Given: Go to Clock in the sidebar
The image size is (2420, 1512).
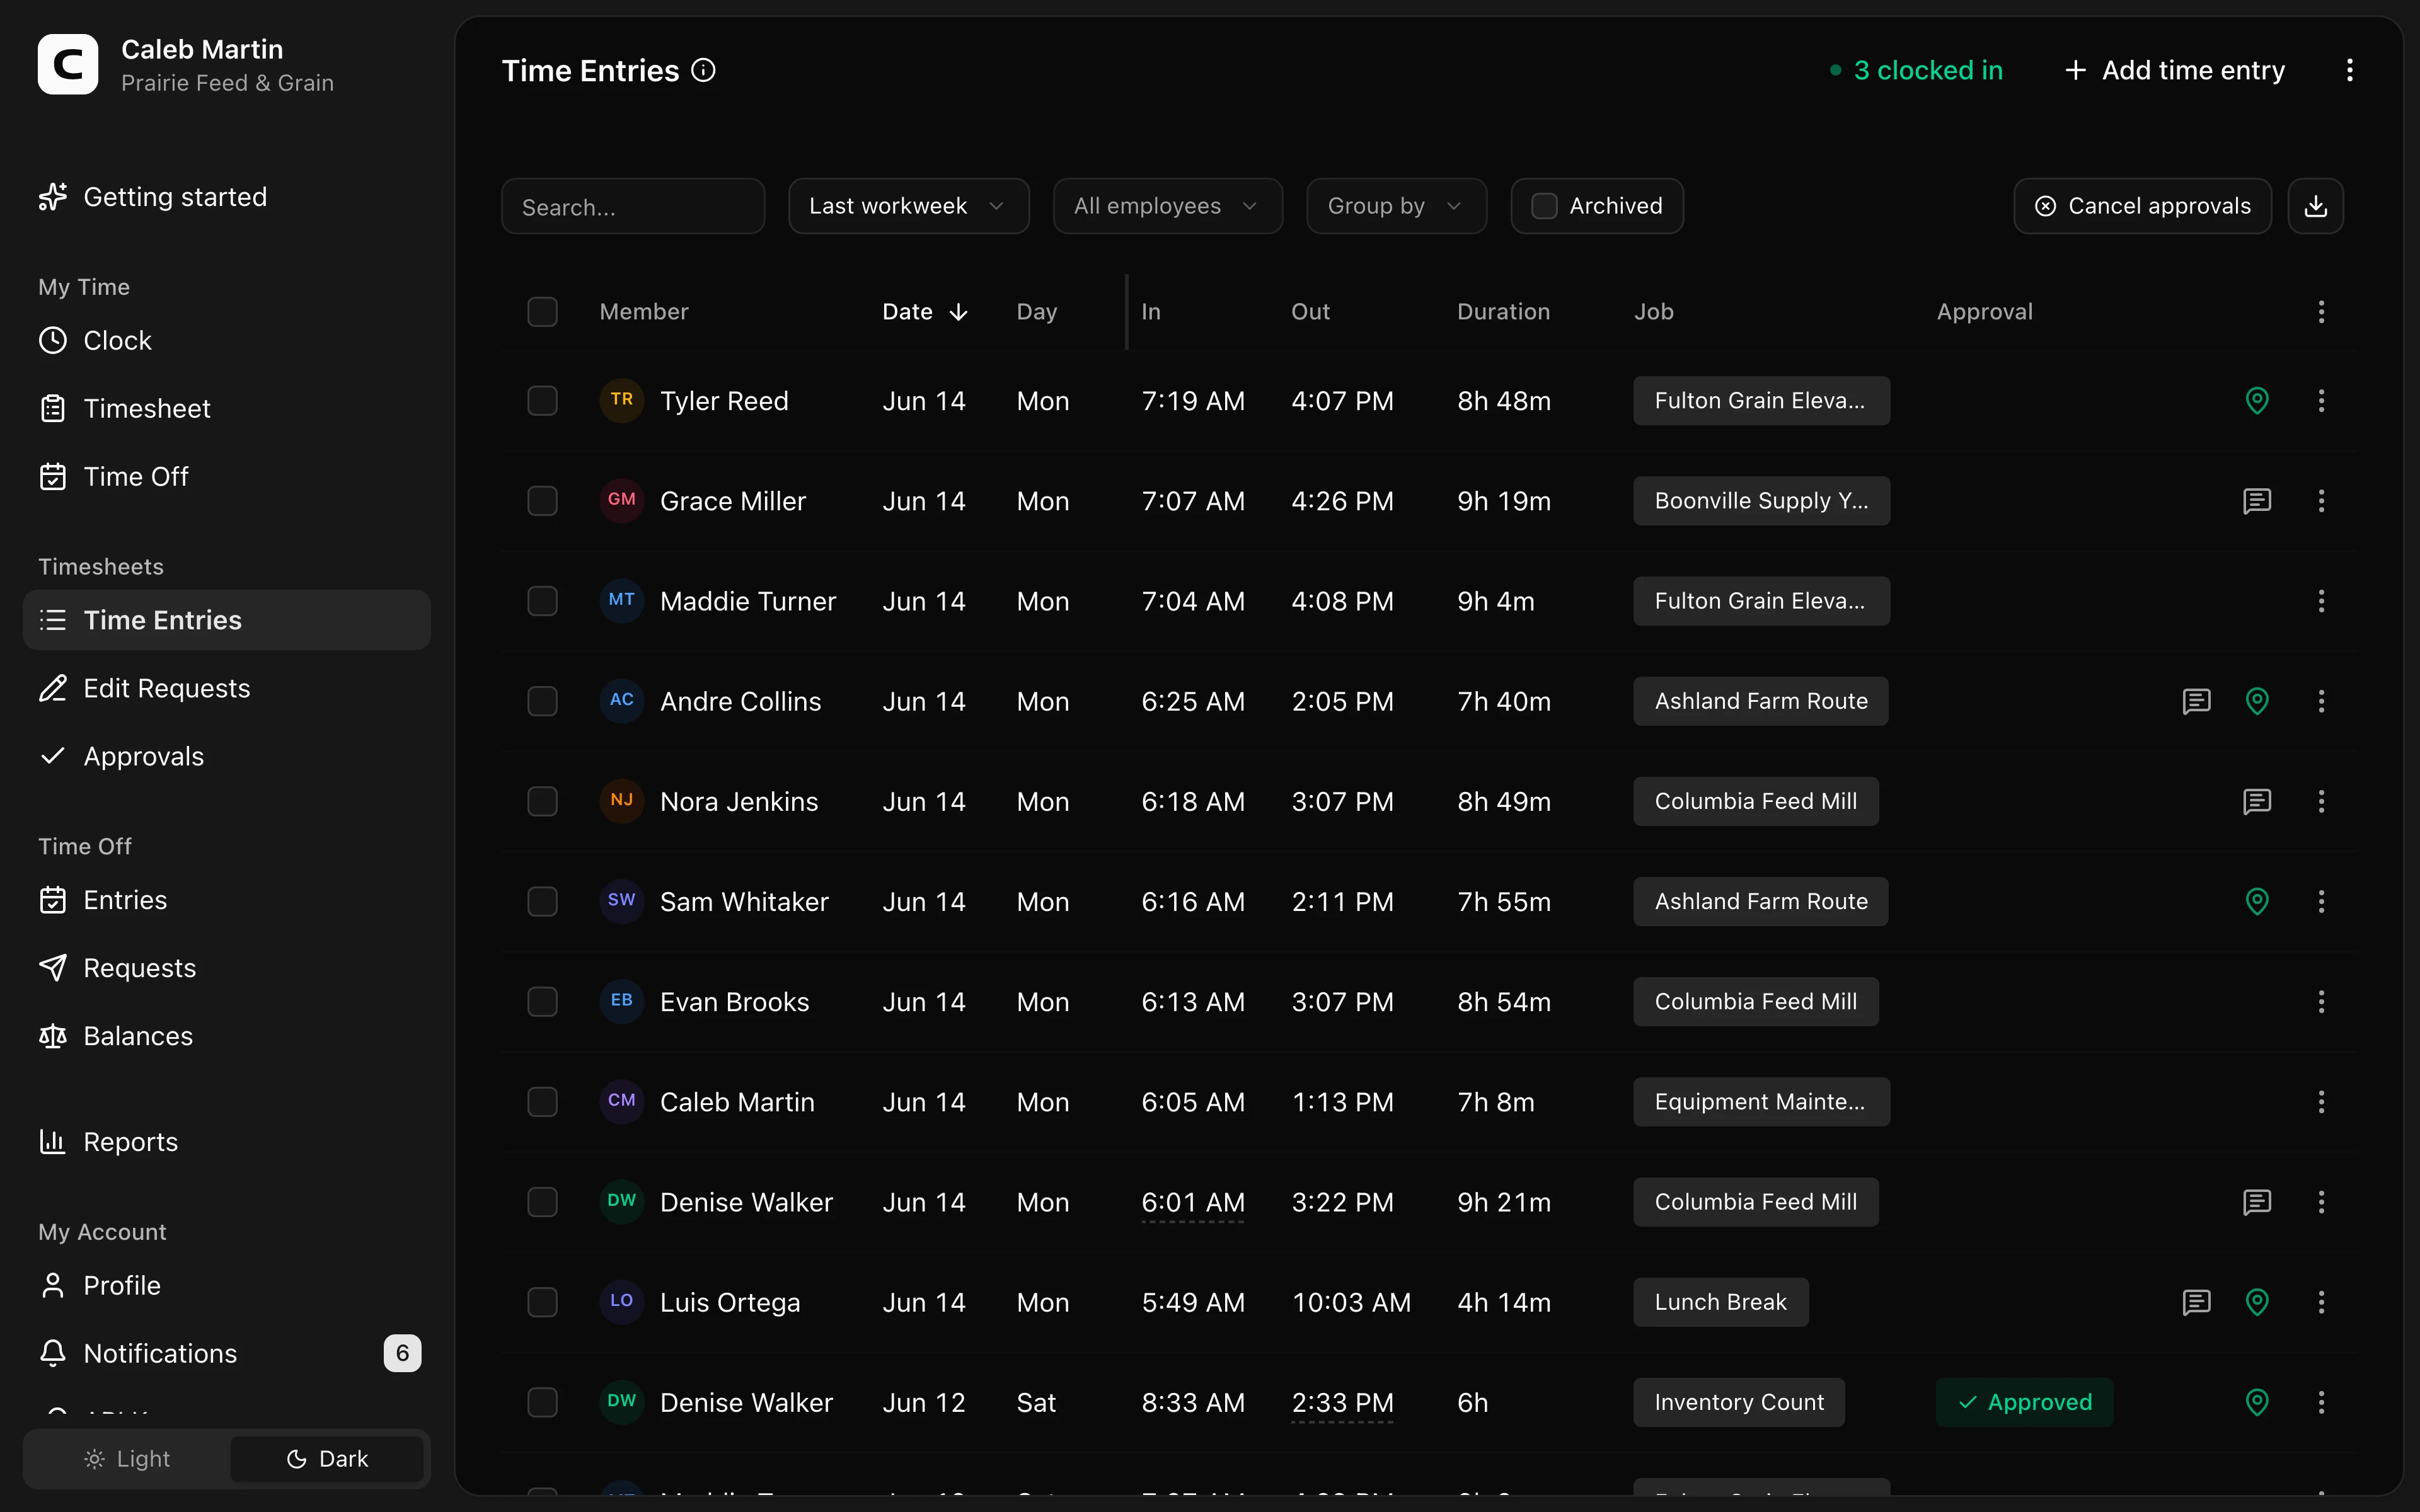Looking at the screenshot, I should 226,341.
